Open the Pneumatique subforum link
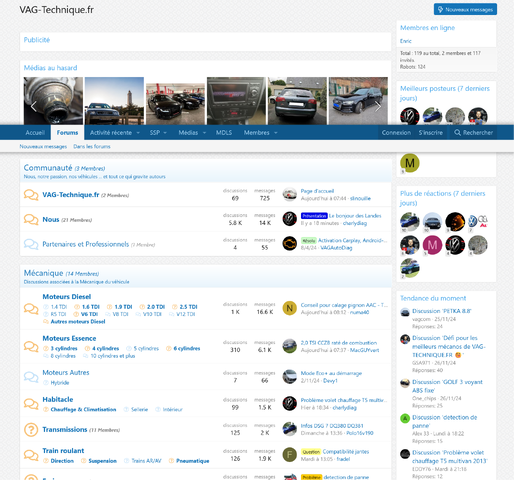The height and width of the screenshot is (480, 514). (193, 461)
